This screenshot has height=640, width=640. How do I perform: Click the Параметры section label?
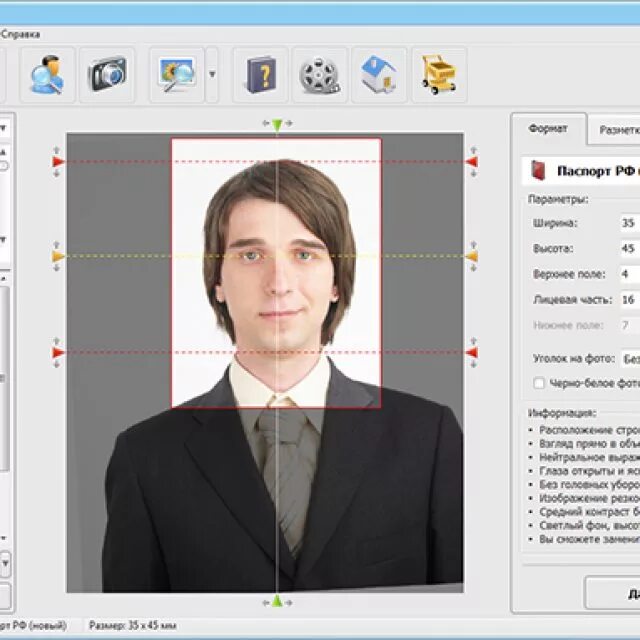tap(558, 200)
